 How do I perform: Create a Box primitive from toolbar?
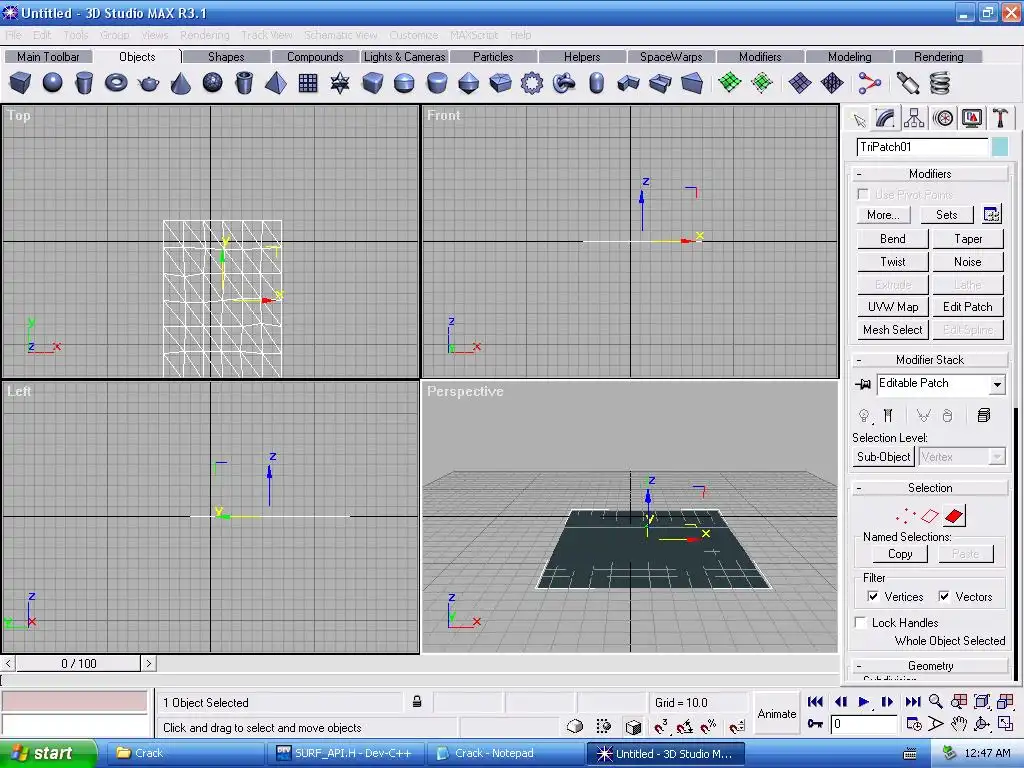[20, 83]
